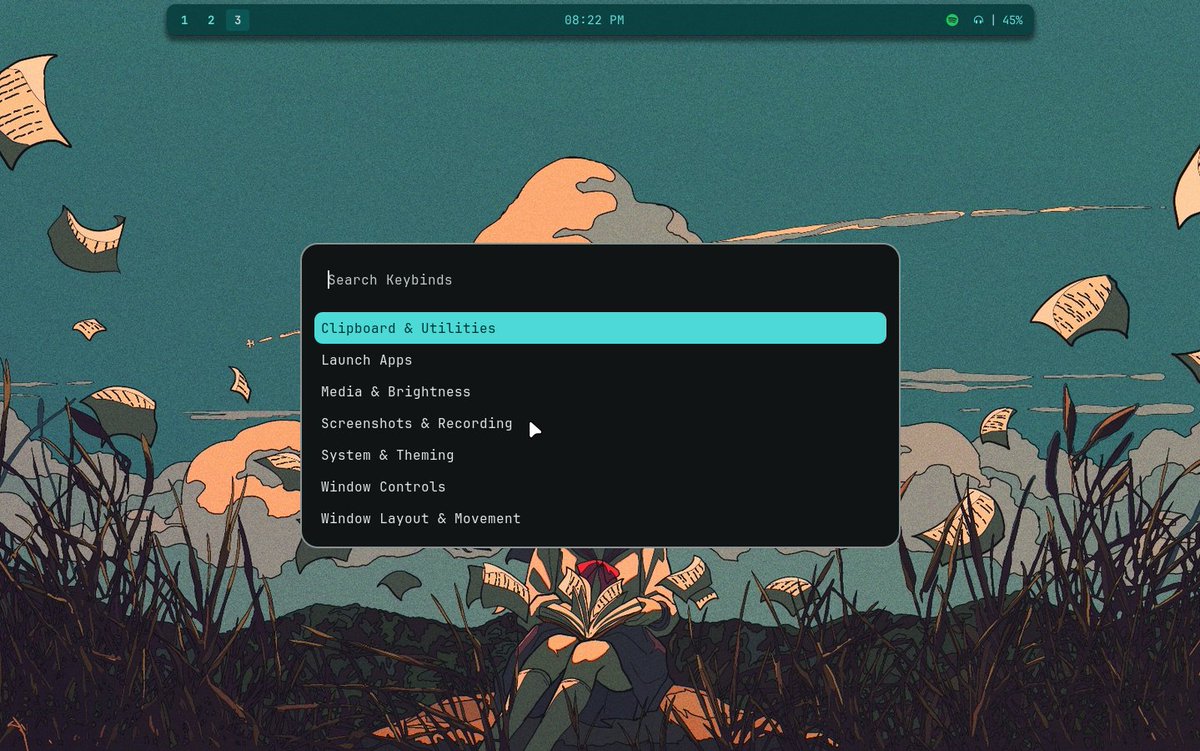Screen dimensions: 1200x751
Task: Choose Media & Brightness entry
Action: (x=600, y=392)
